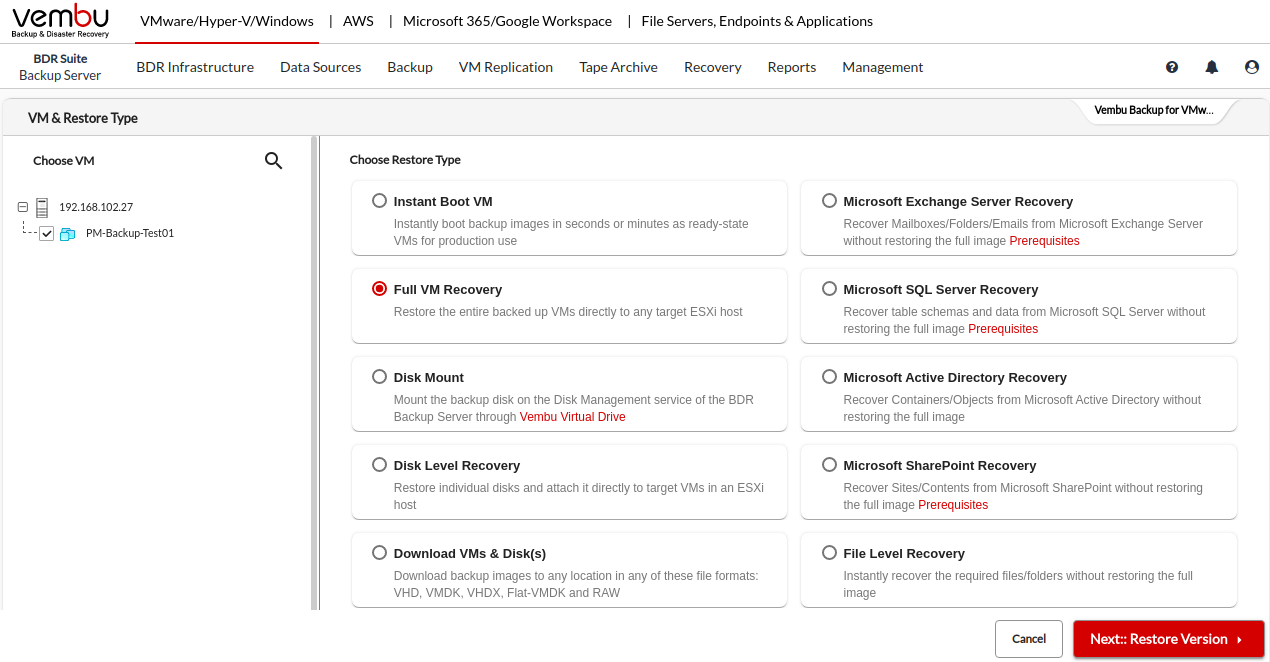Click the VM icon beside PM-Backup-Test01
This screenshot has width=1270, height=662.
point(68,234)
